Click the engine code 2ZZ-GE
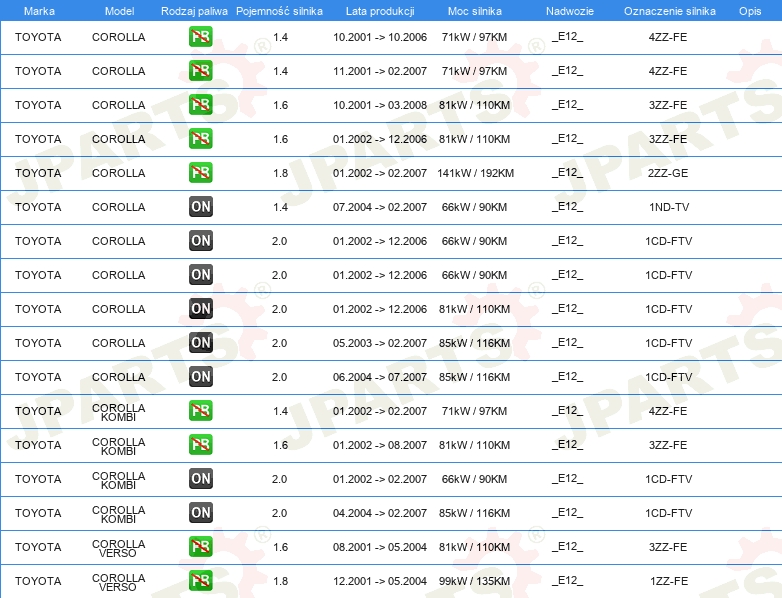 pos(668,173)
